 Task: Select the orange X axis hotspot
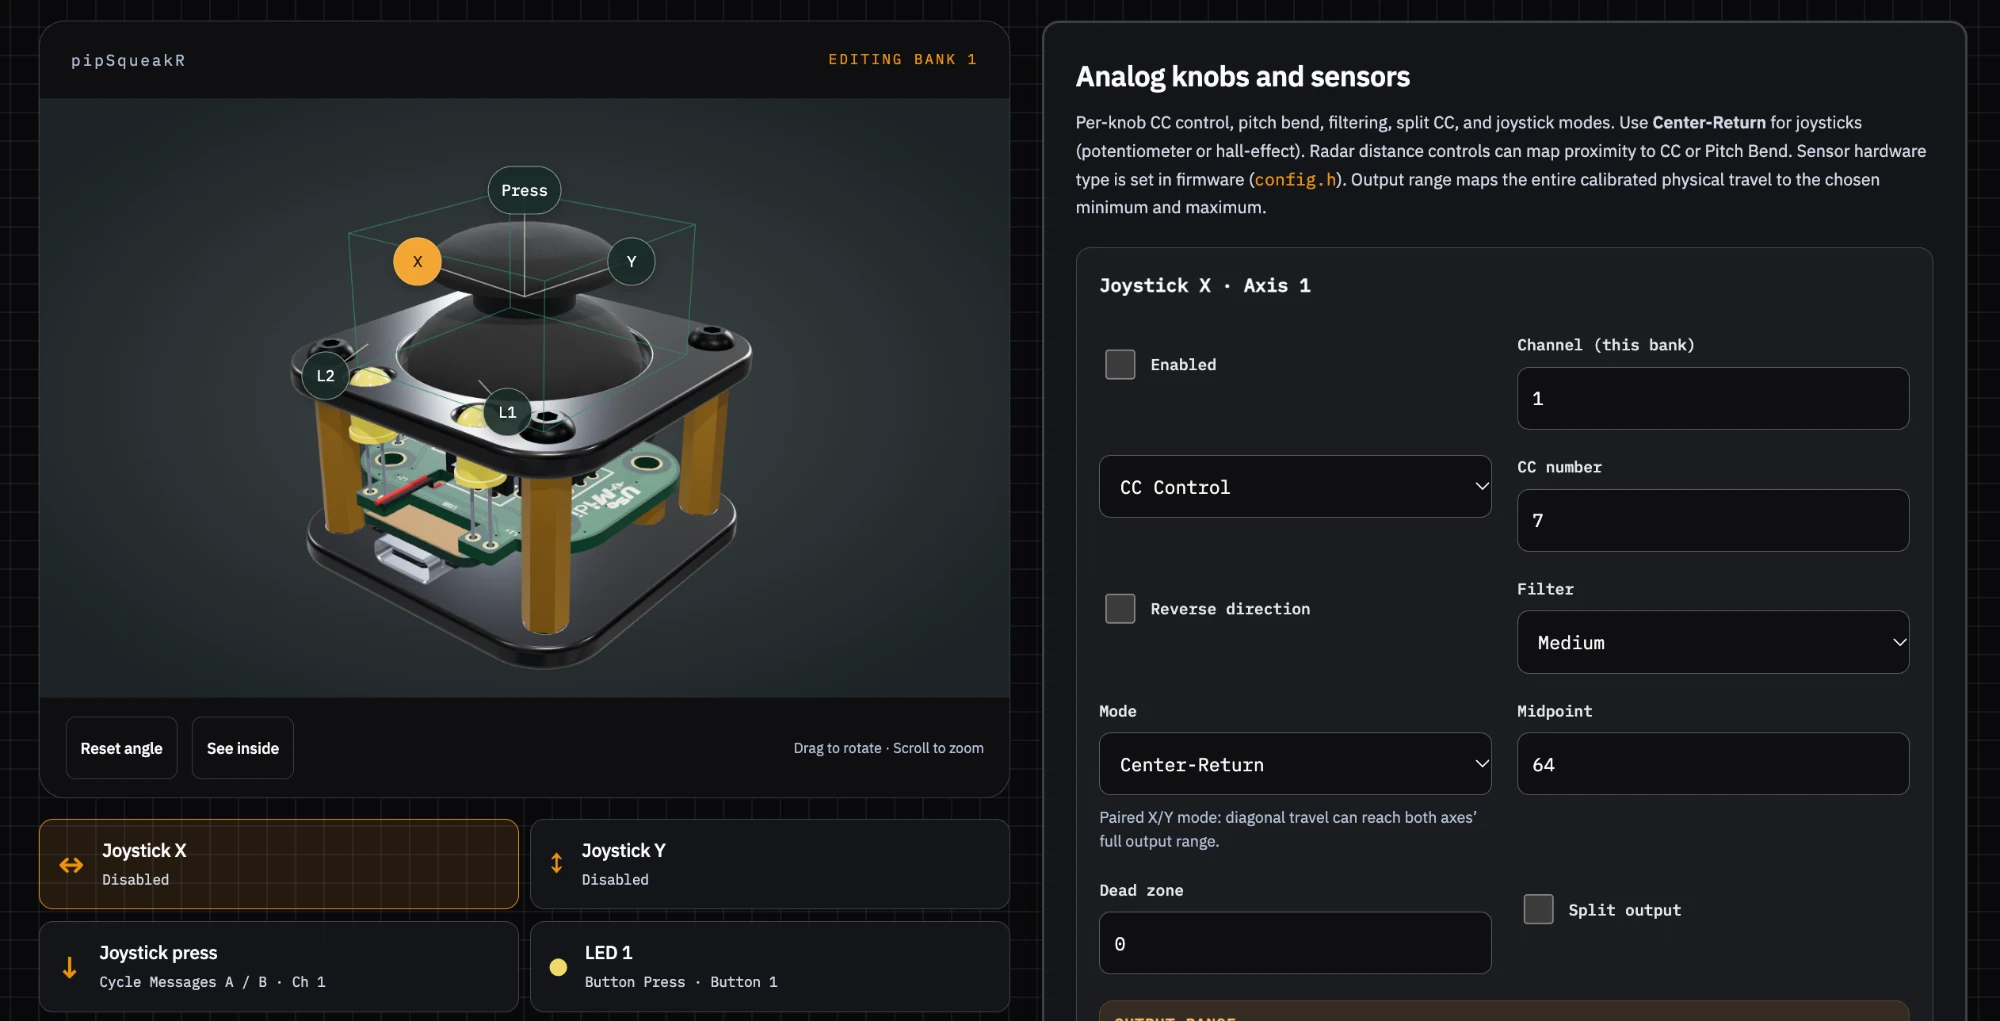tap(417, 262)
